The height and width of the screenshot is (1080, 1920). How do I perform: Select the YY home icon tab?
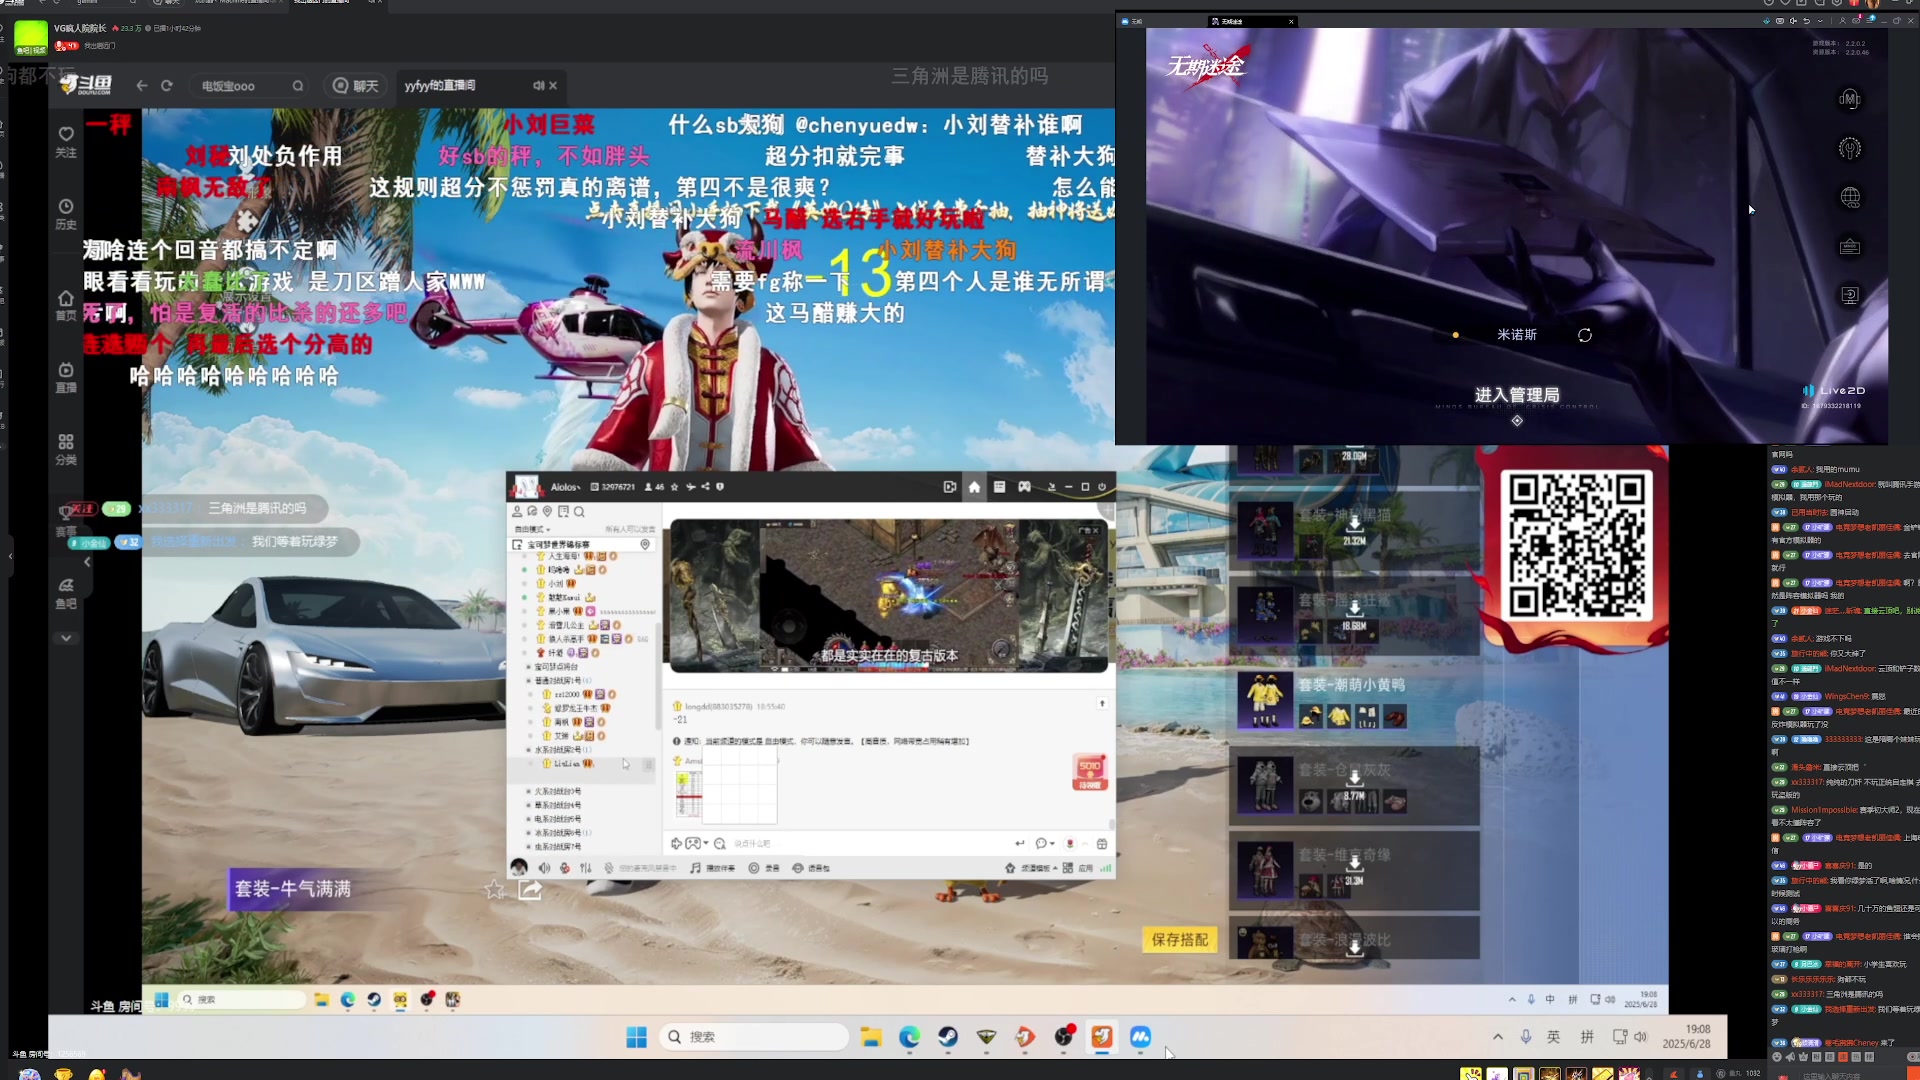(974, 487)
